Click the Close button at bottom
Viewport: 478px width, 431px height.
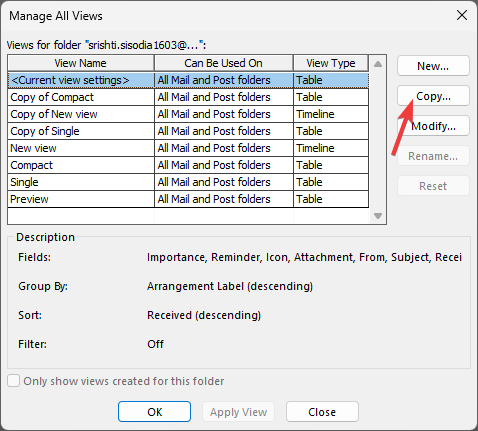pos(322,412)
